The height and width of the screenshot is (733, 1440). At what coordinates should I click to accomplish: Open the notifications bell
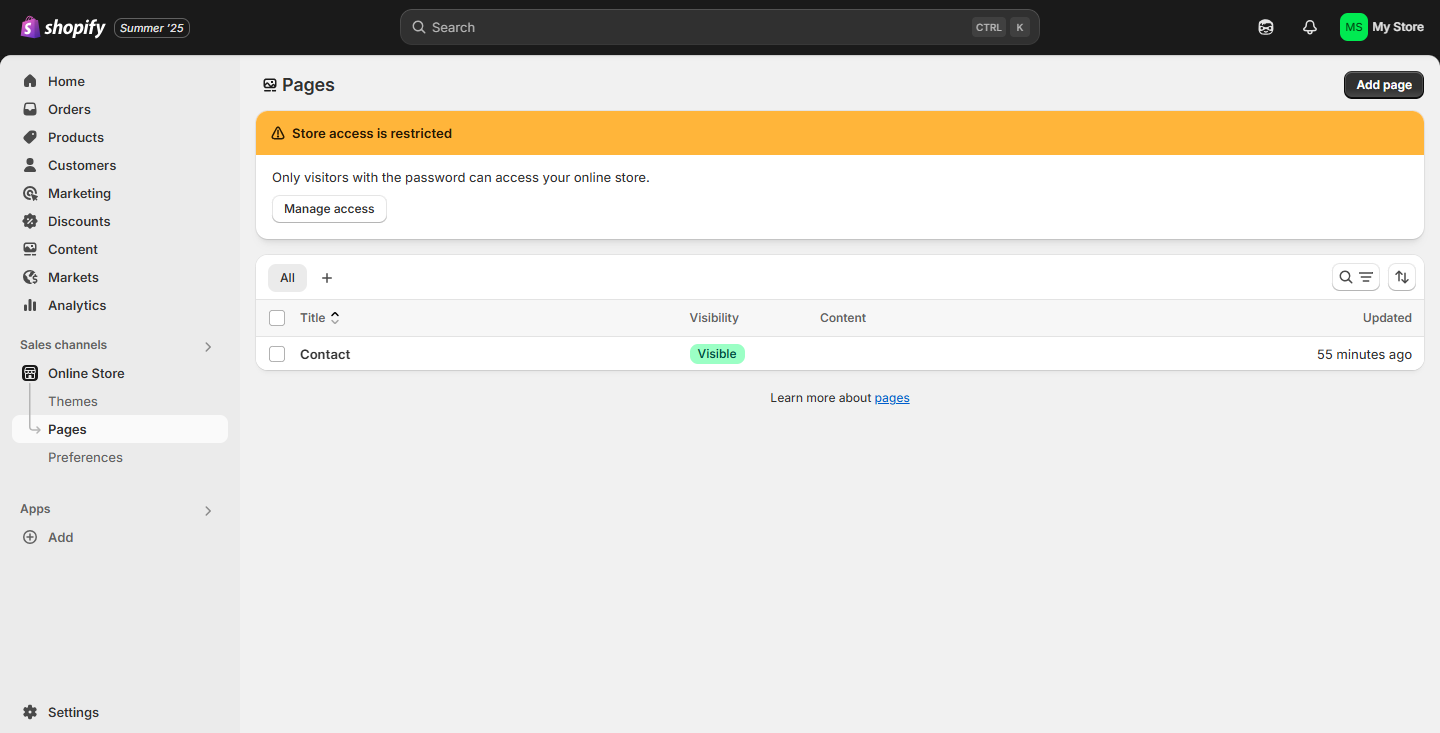[1310, 27]
